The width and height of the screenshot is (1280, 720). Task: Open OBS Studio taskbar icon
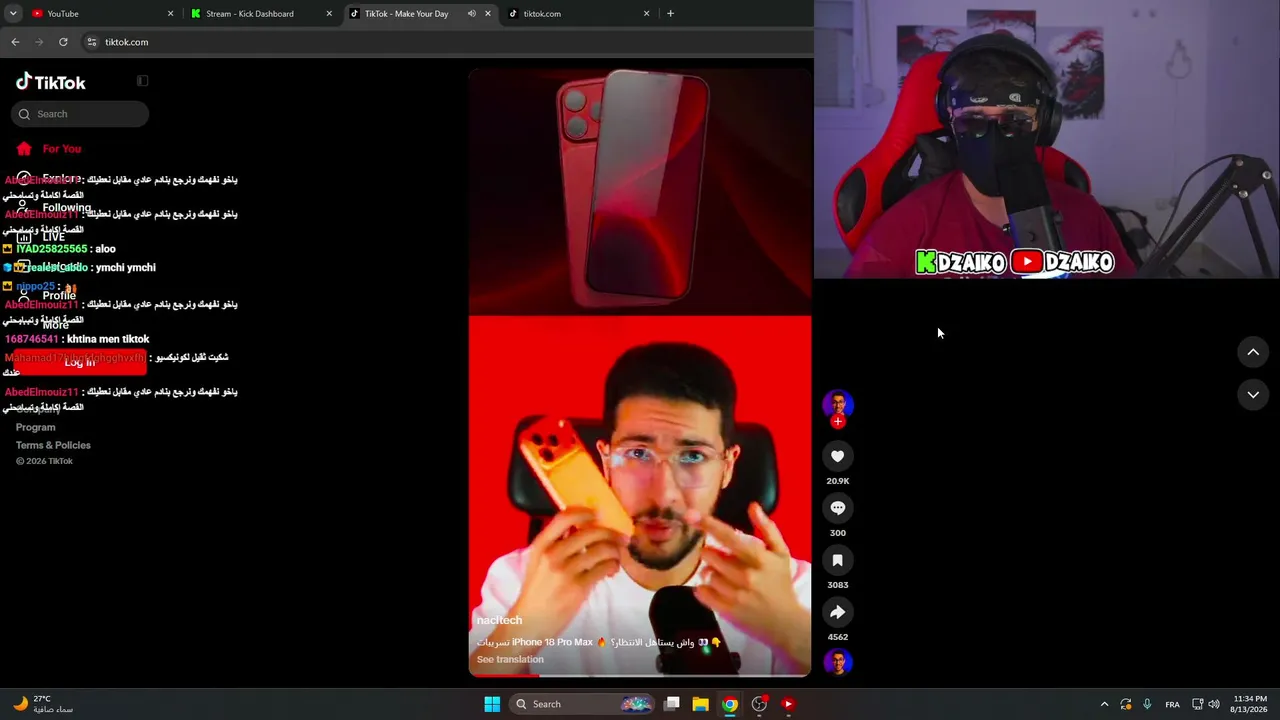coord(759,704)
